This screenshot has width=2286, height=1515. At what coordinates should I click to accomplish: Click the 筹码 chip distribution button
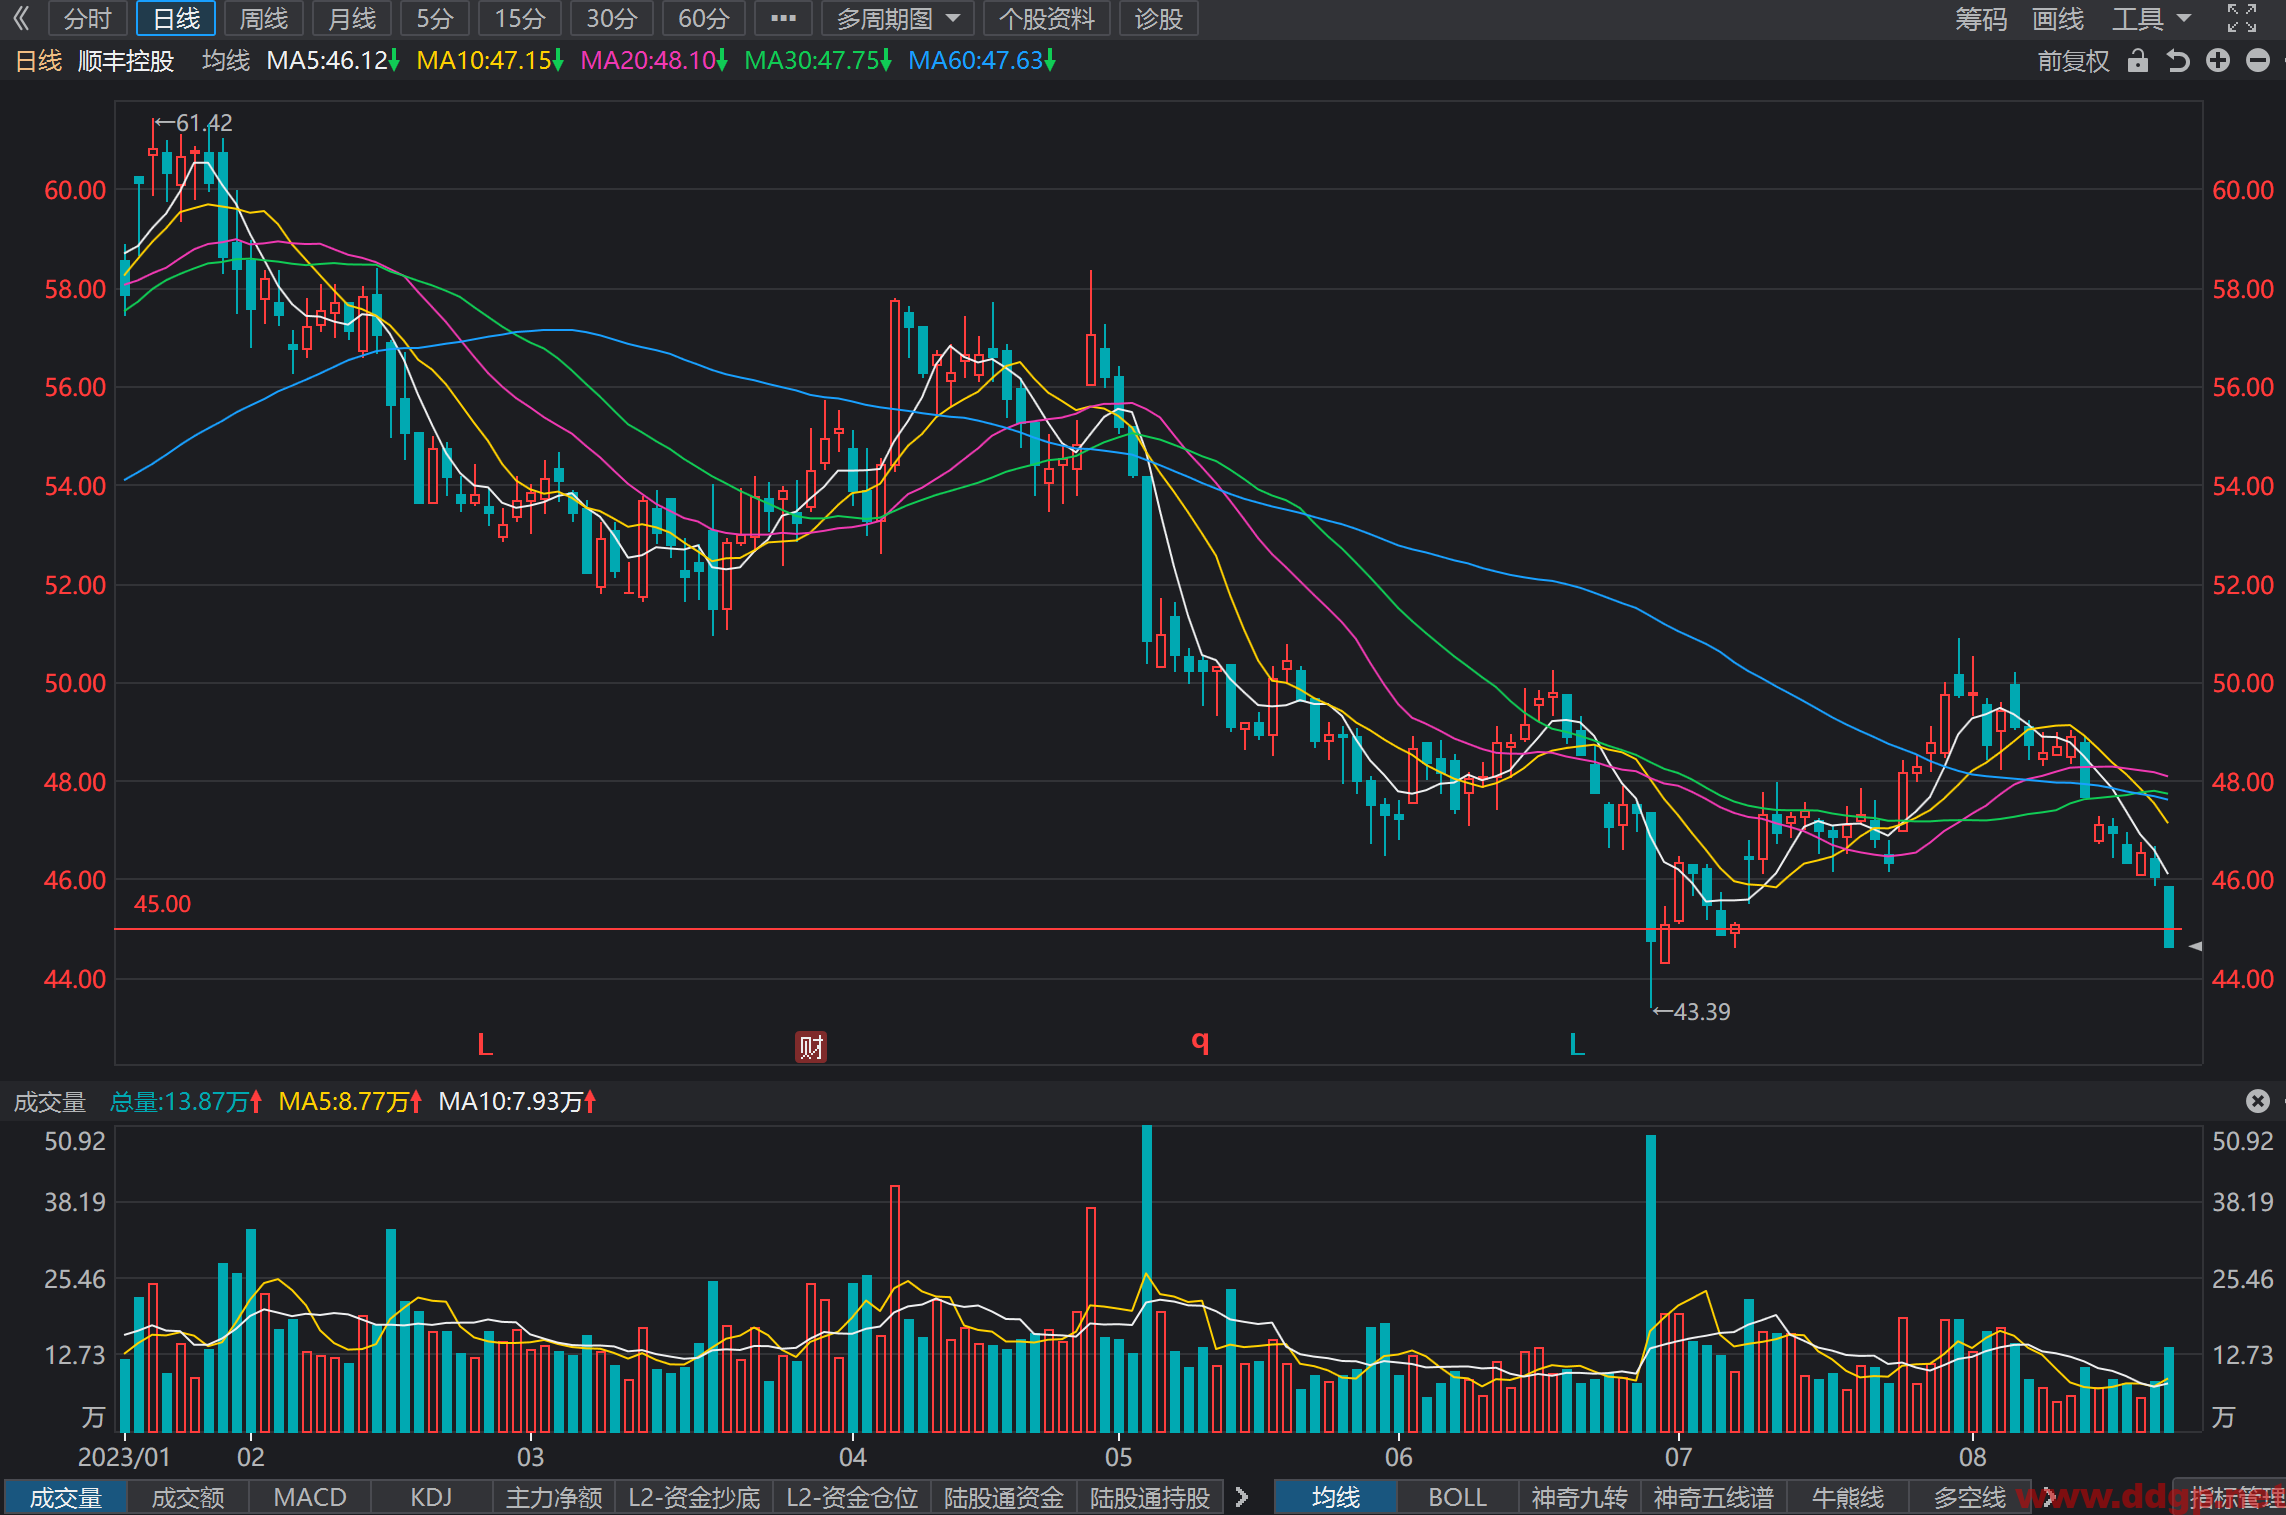(1981, 18)
